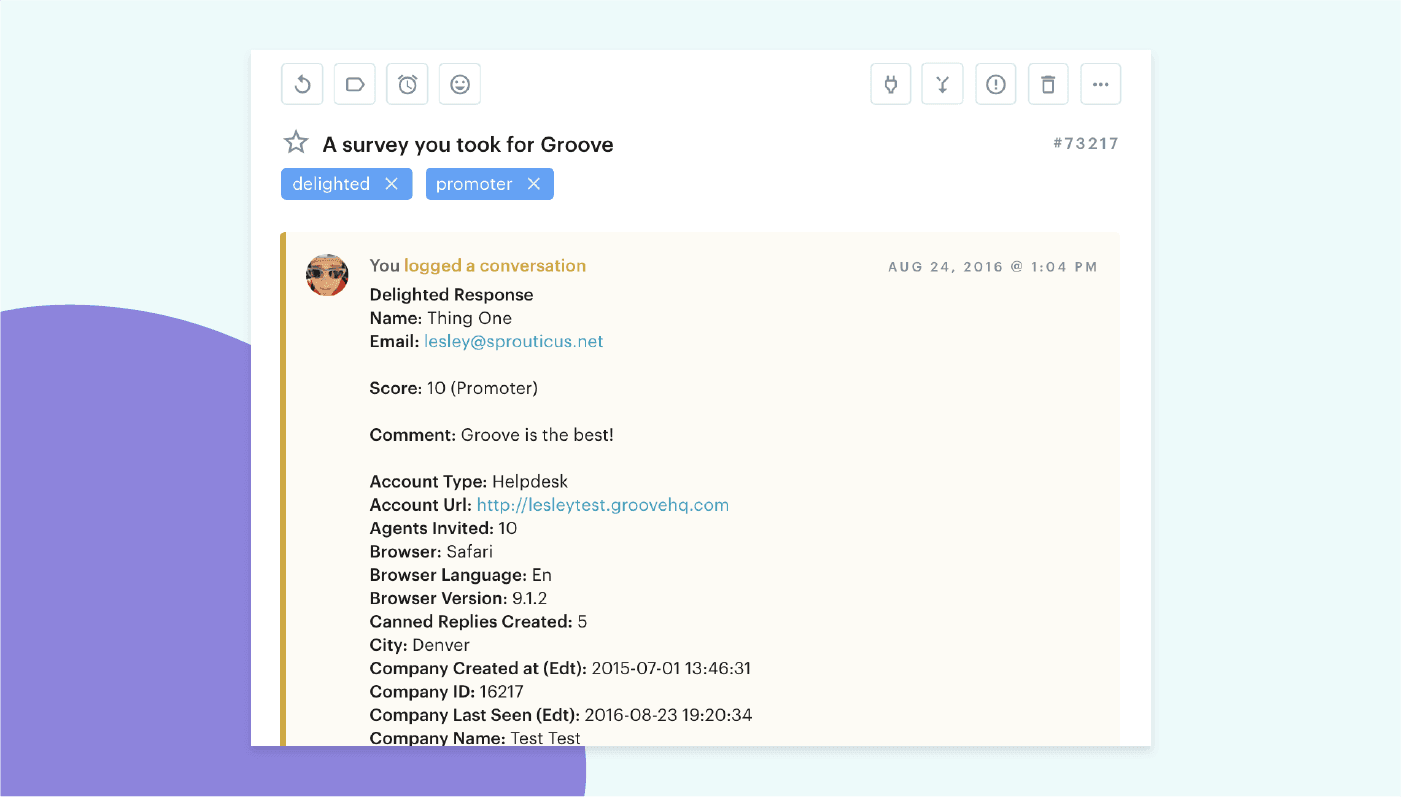Click the integrations plug icon
This screenshot has width=1401, height=797.
point(890,84)
